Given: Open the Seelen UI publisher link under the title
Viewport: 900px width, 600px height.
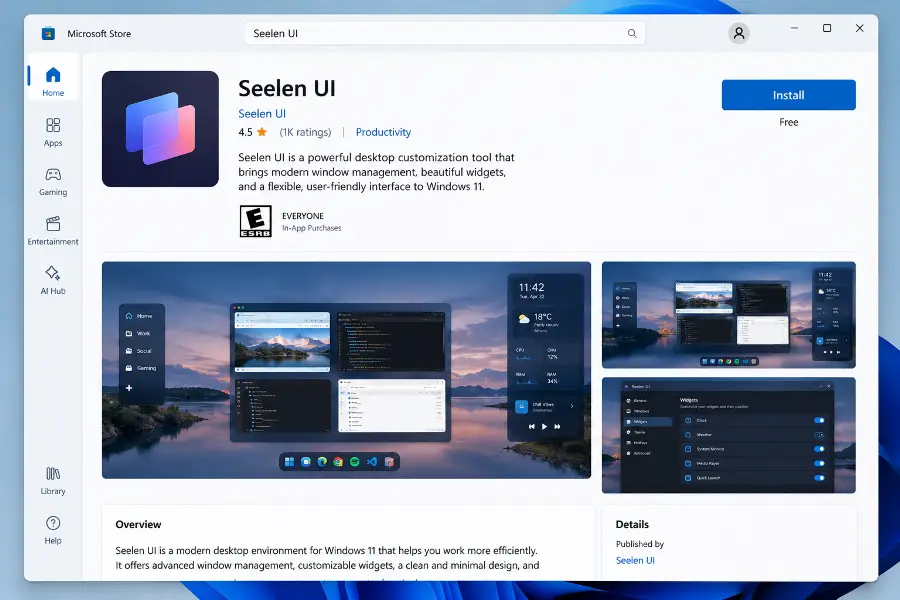Looking at the screenshot, I should [x=262, y=114].
